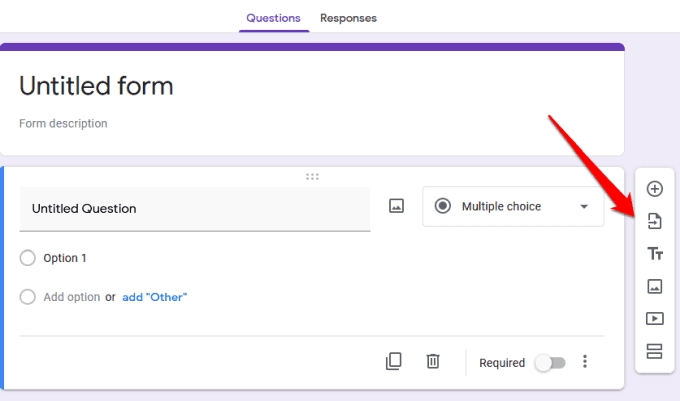Image resolution: width=680 pixels, height=401 pixels.
Task: Select the Questions tab
Action: coord(273,18)
